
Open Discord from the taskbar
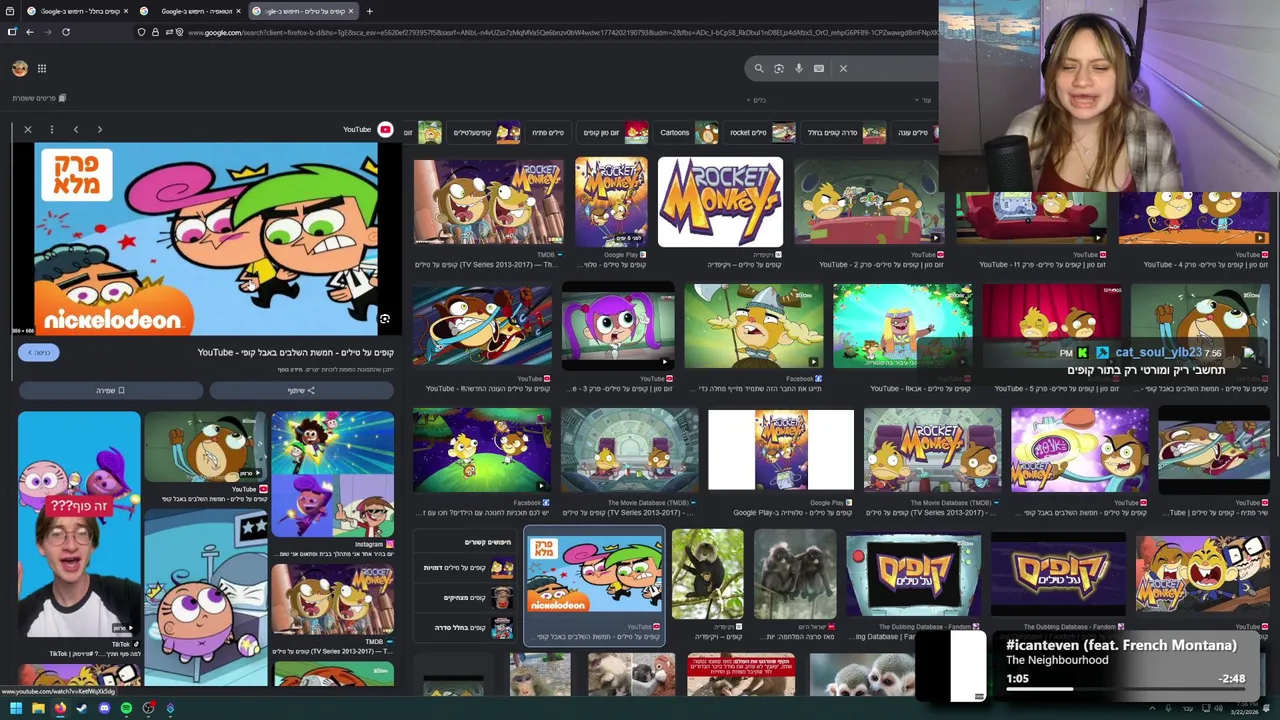tap(104, 708)
